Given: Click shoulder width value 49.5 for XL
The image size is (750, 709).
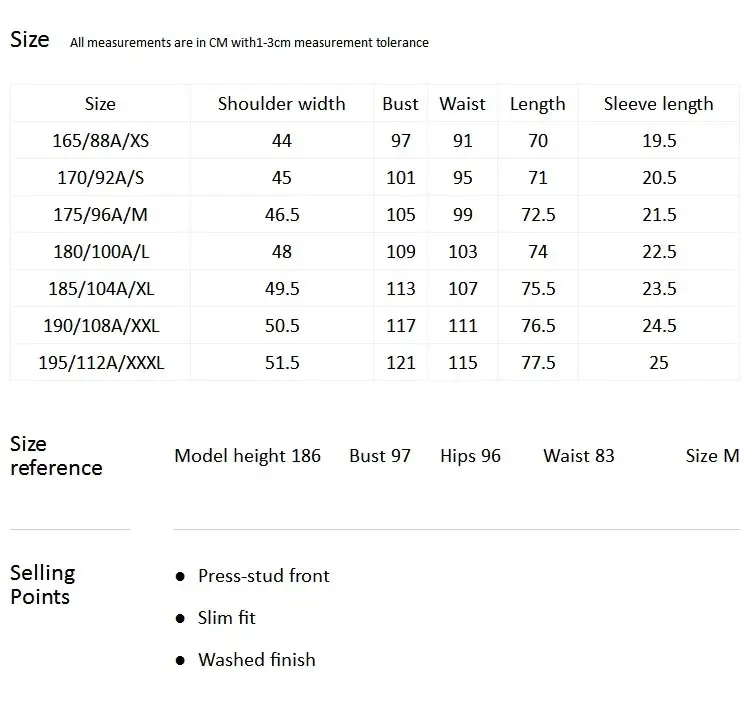Looking at the screenshot, I should 282,288.
